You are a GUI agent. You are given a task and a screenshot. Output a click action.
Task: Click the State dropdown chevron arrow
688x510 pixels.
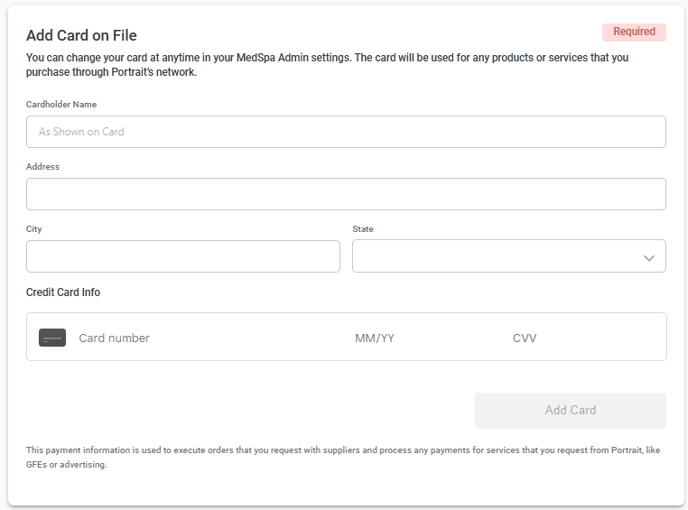pos(649,258)
